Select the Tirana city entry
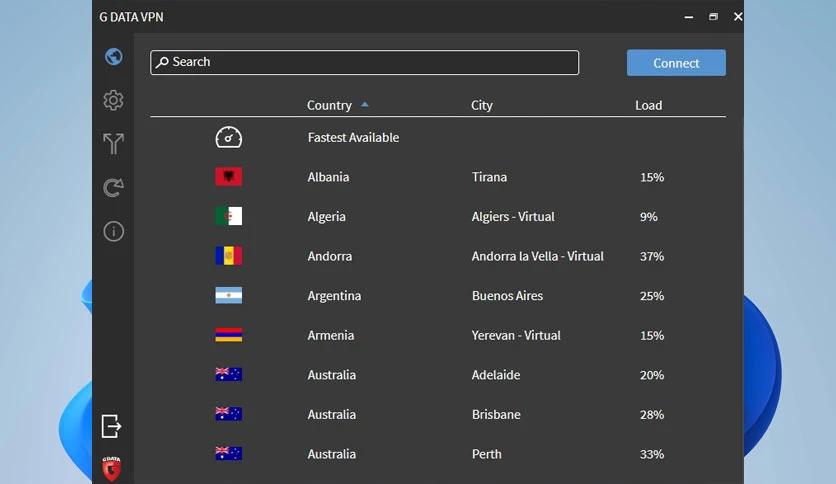The image size is (836, 484). pos(489,177)
